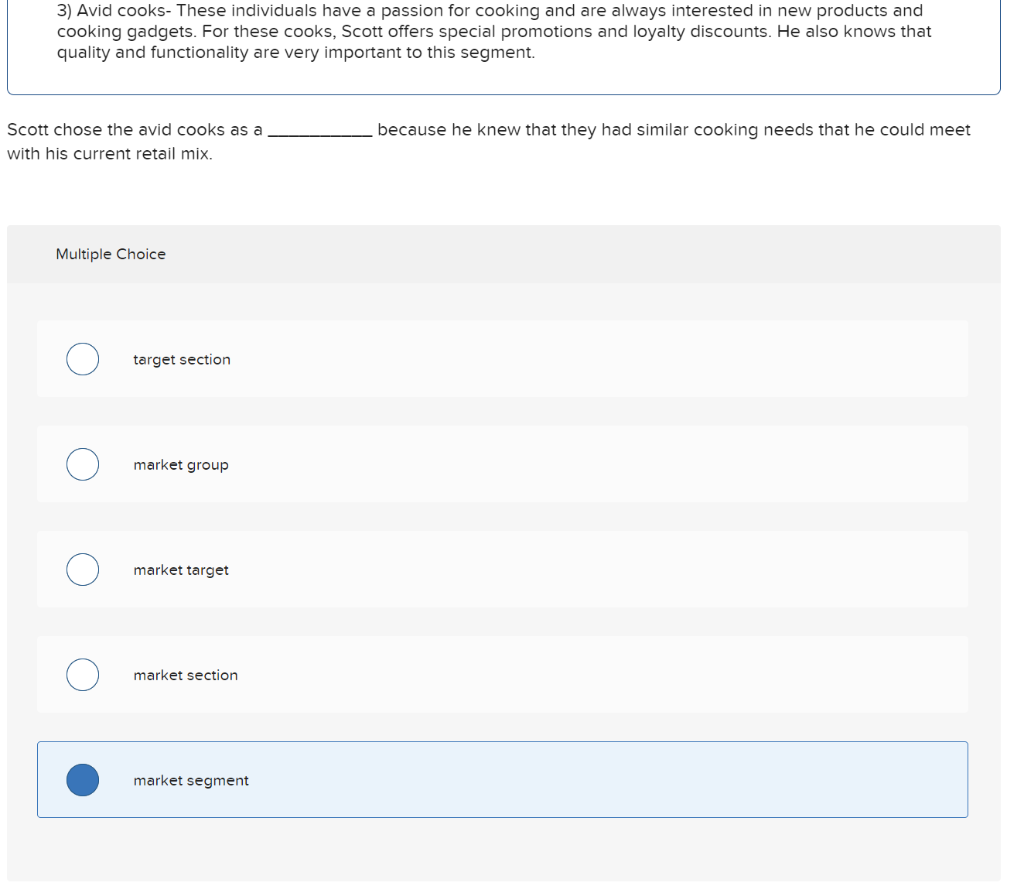Select the 'market section' radio option
This screenshot has width=1024, height=893.
click(82, 674)
